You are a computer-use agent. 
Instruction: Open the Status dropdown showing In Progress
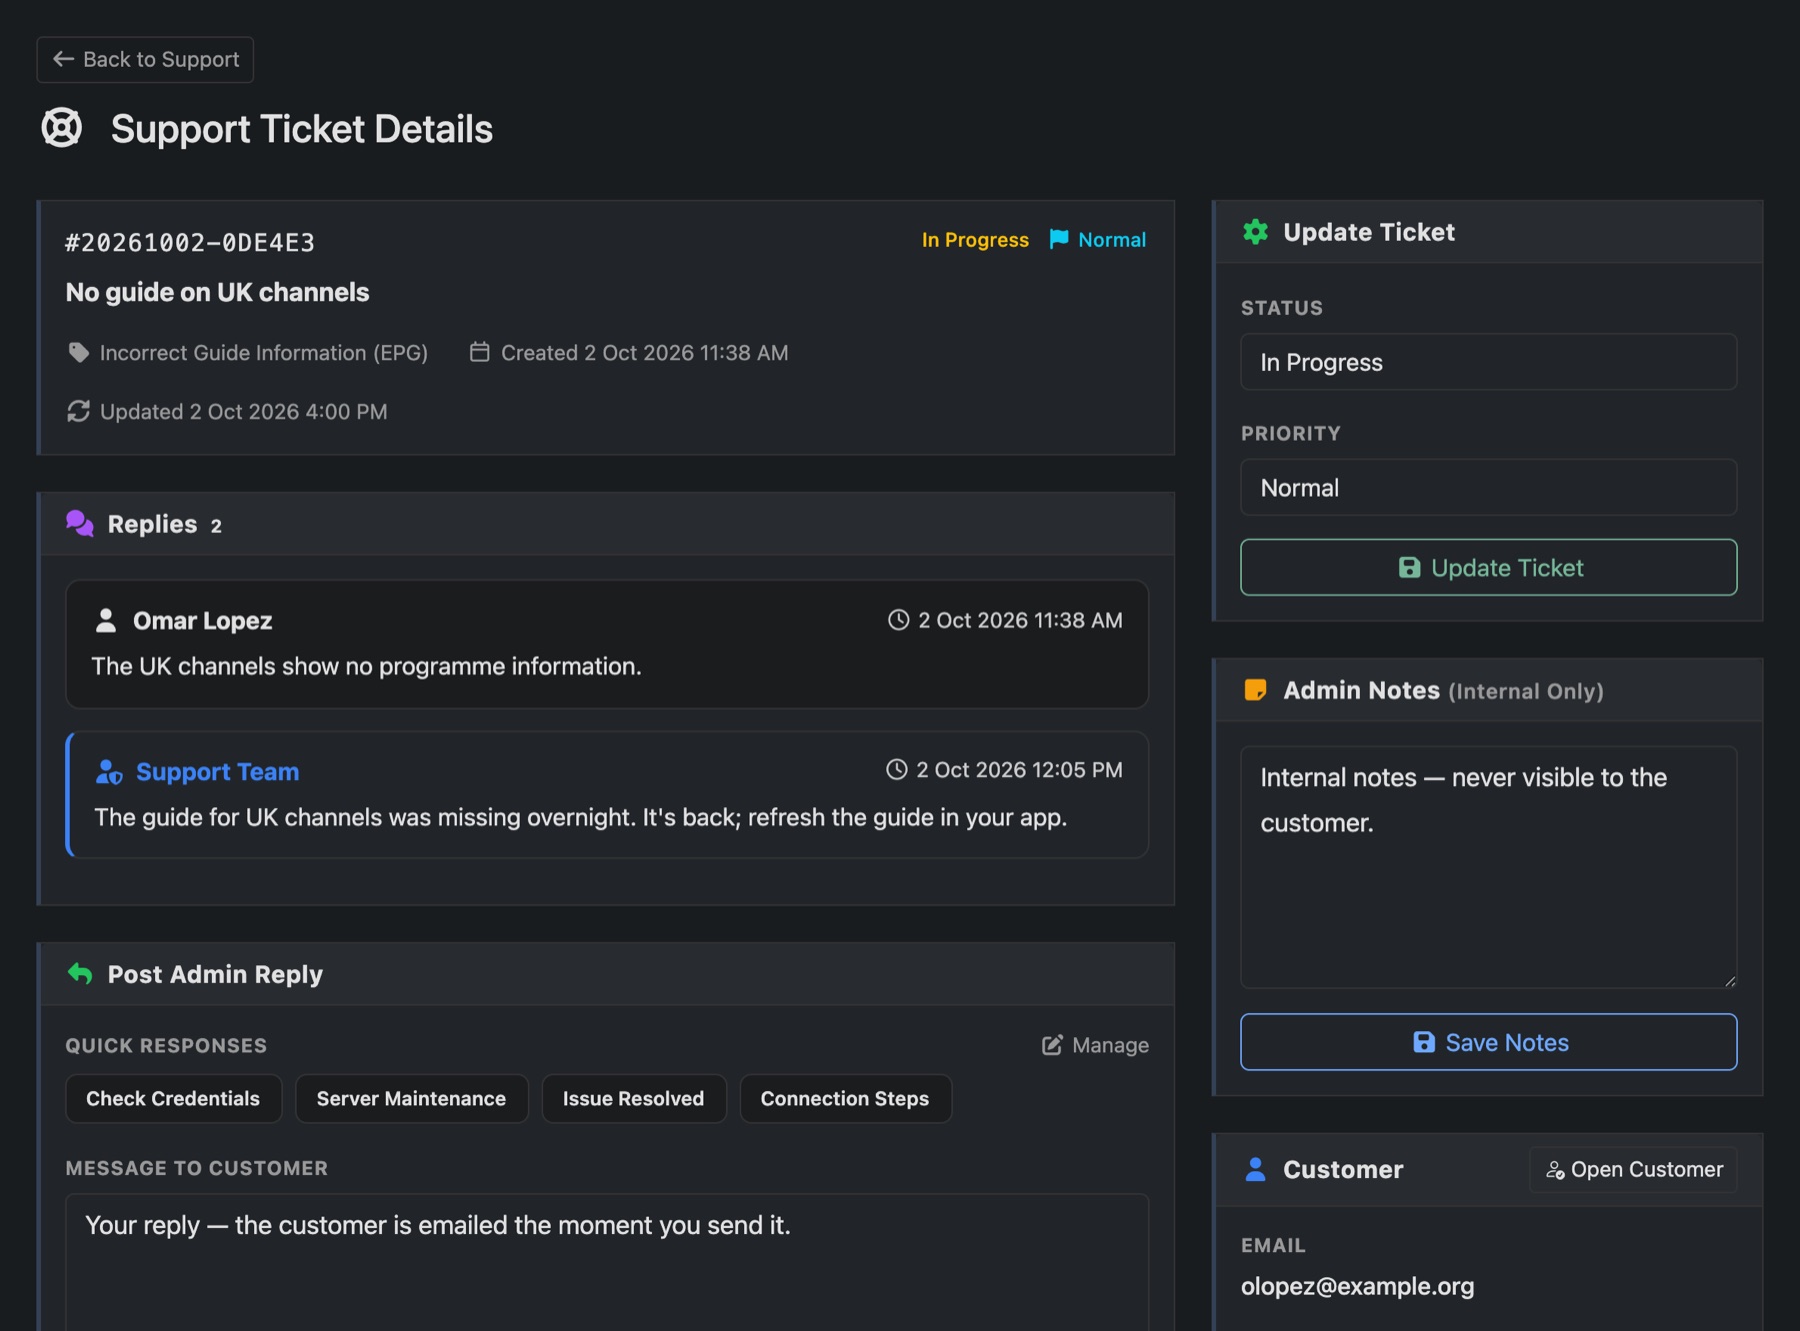(x=1488, y=362)
